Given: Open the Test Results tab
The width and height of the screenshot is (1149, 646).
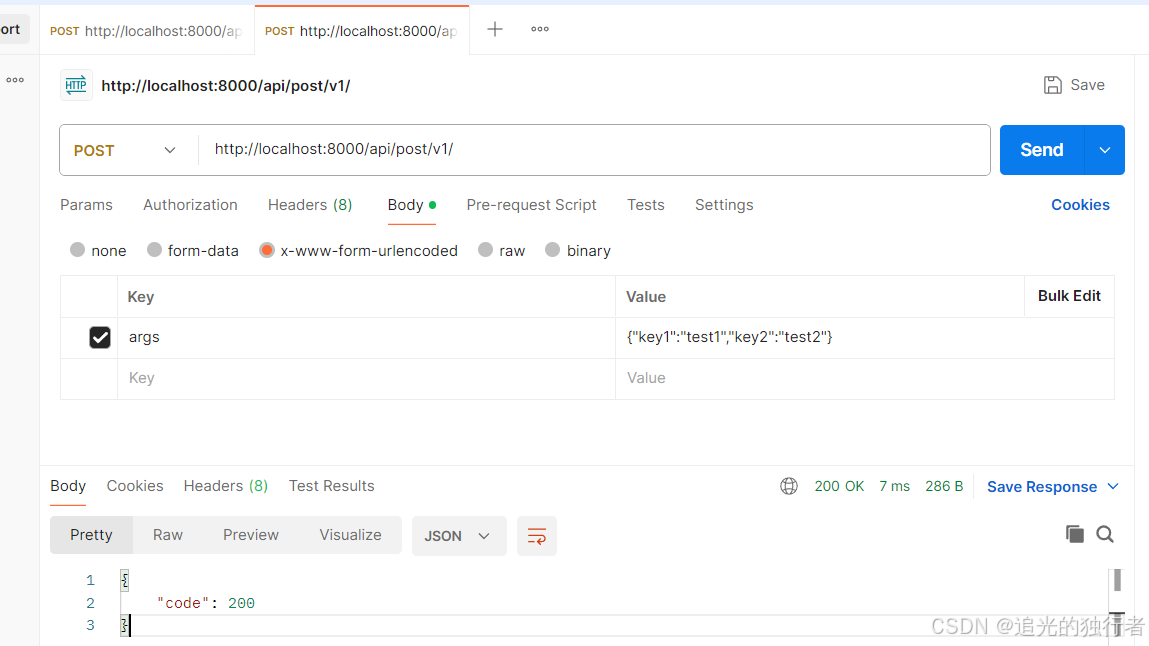Looking at the screenshot, I should click(x=331, y=486).
